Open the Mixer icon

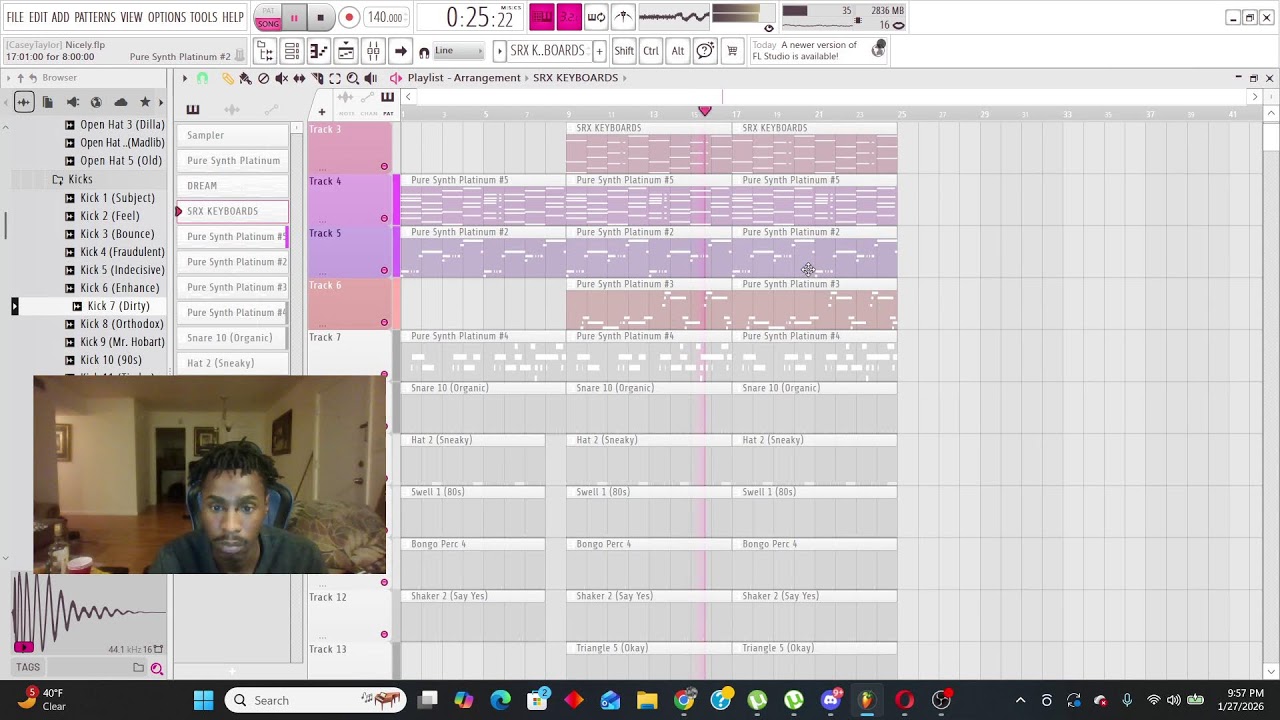pos(372,51)
